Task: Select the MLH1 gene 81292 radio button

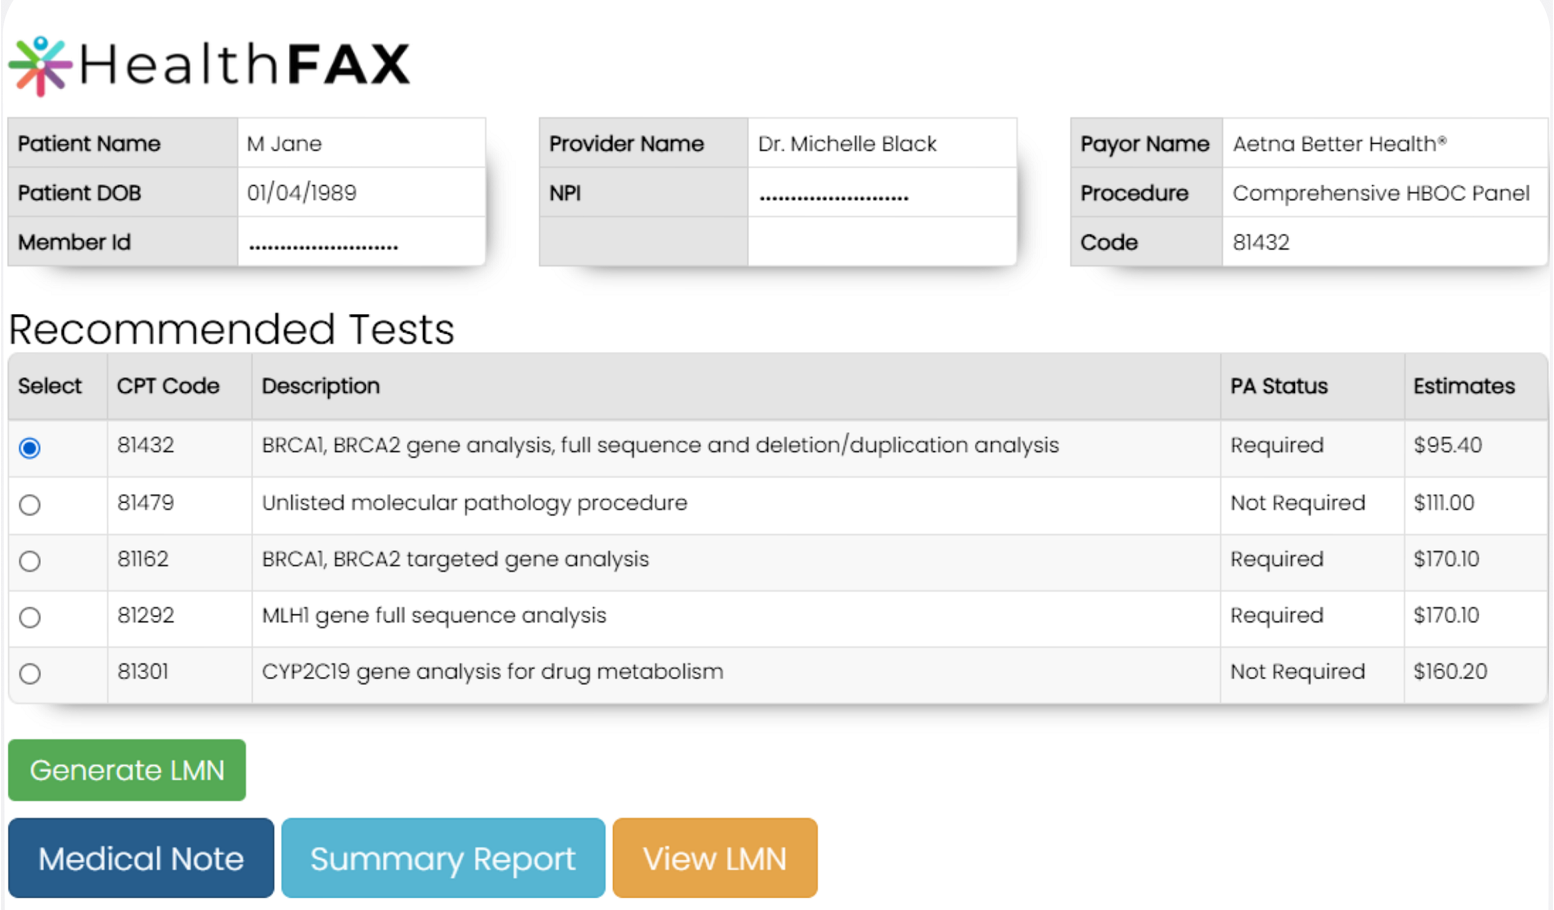Action: click(x=30, y=618)
